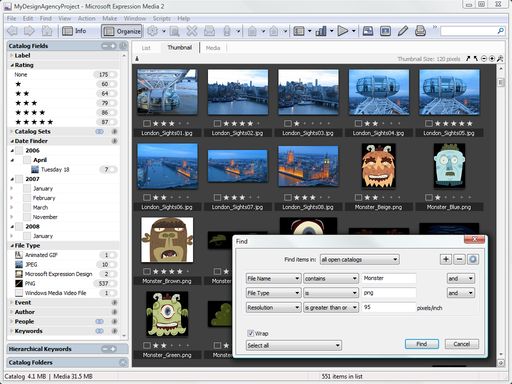
Task: Check the box under London_Sights07.jpg
Action: coord(217,198)
